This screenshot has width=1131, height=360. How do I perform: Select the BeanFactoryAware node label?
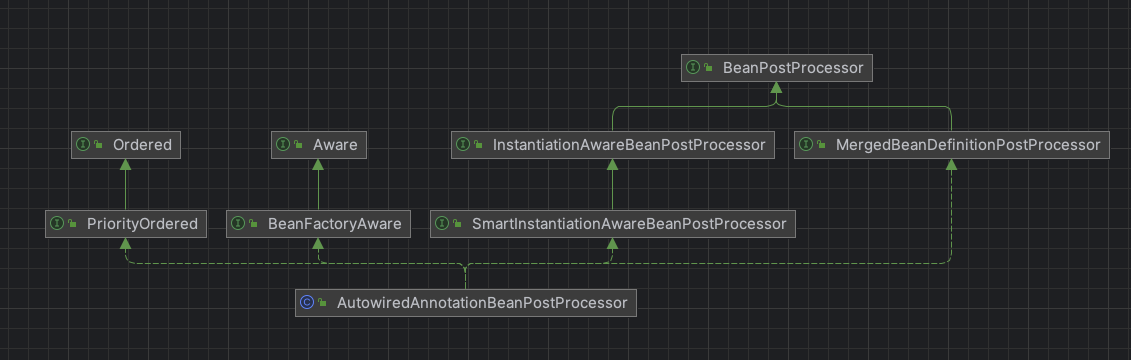pyautogui.click(x=335, y=224)
